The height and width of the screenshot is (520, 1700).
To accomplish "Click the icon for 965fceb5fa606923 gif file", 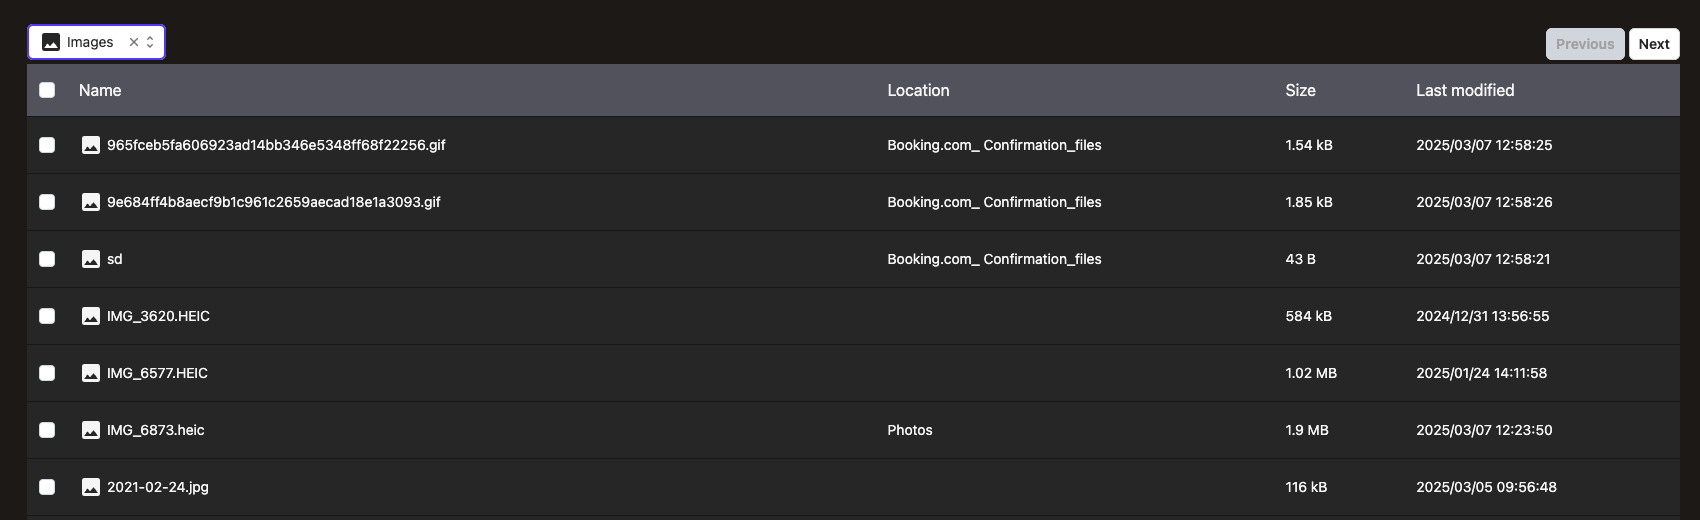I will pyautogui.click(x=90, y=145).
